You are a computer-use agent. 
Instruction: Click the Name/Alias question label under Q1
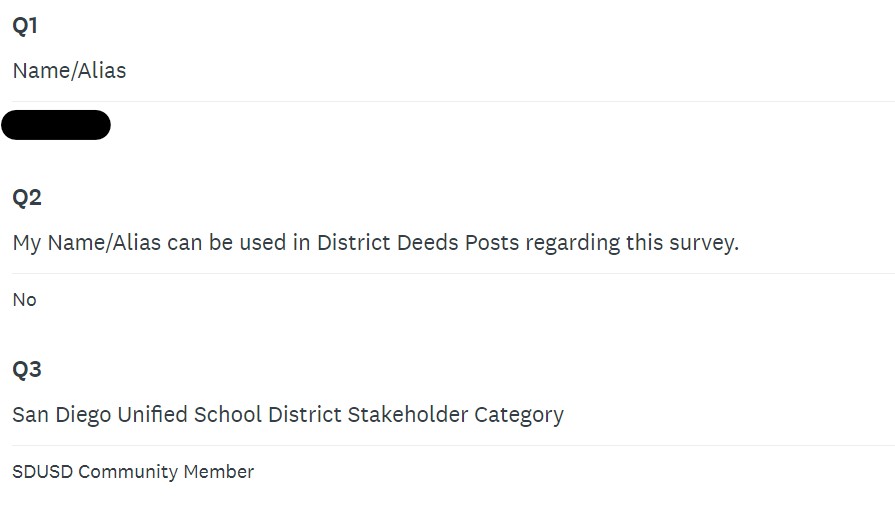tap(69, 71)
